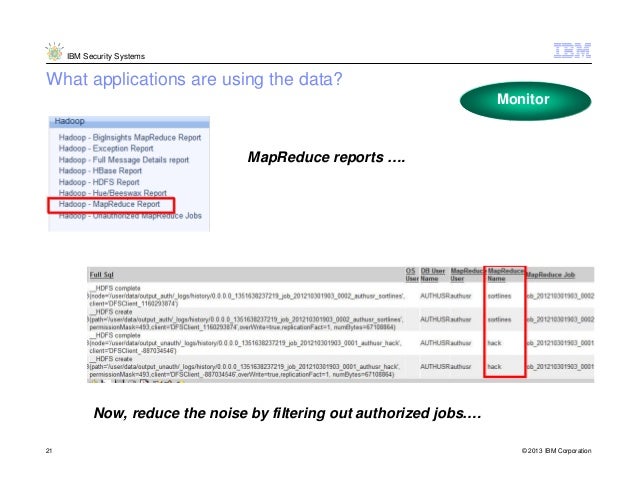Click Full Sql text of HDFS complete hack row

click(x=245, y=343)
